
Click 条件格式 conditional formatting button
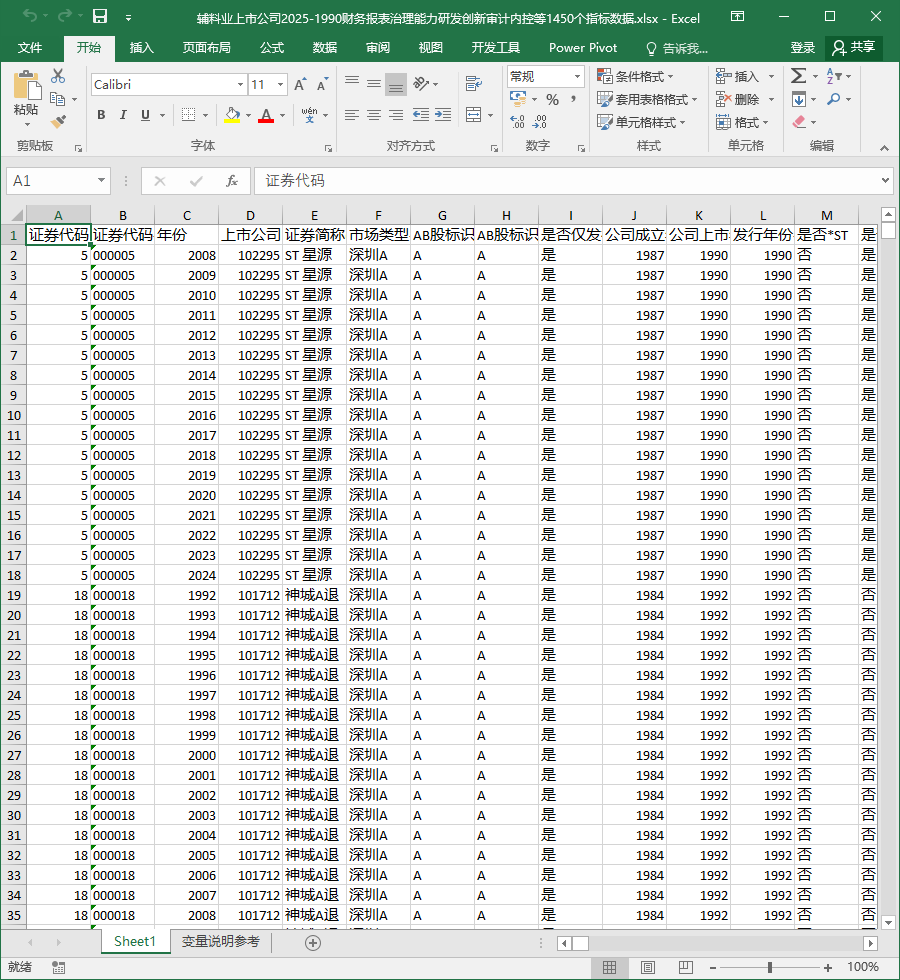tap(636, 76)
